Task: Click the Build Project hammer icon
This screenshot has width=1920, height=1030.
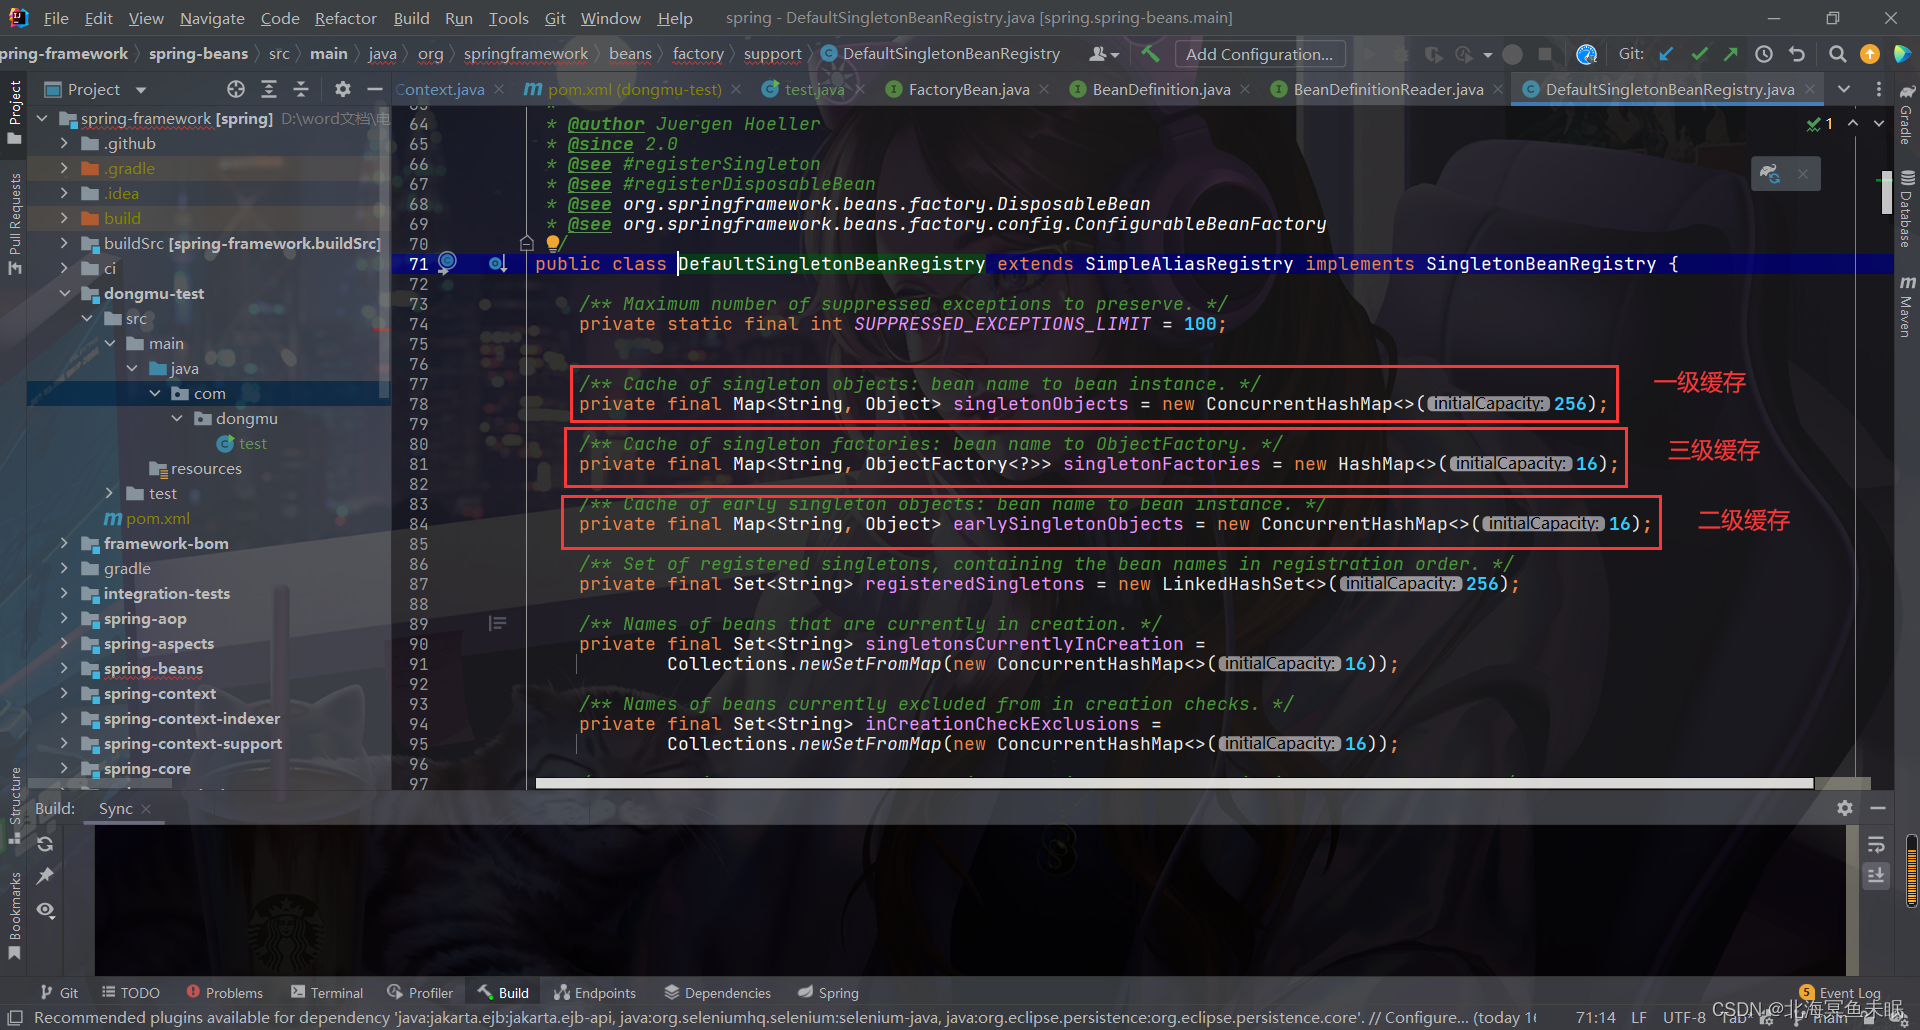Action: click(1151, 53)
